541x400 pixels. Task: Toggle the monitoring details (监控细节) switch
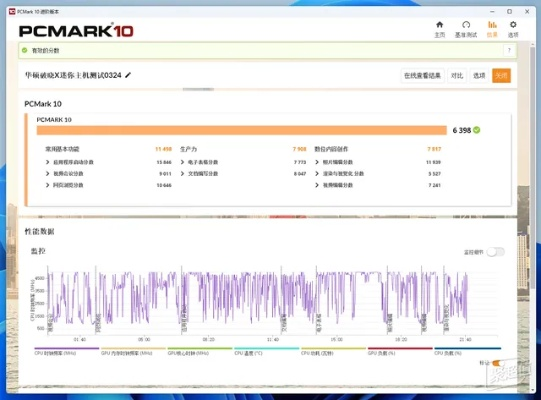tap(495, 252)
